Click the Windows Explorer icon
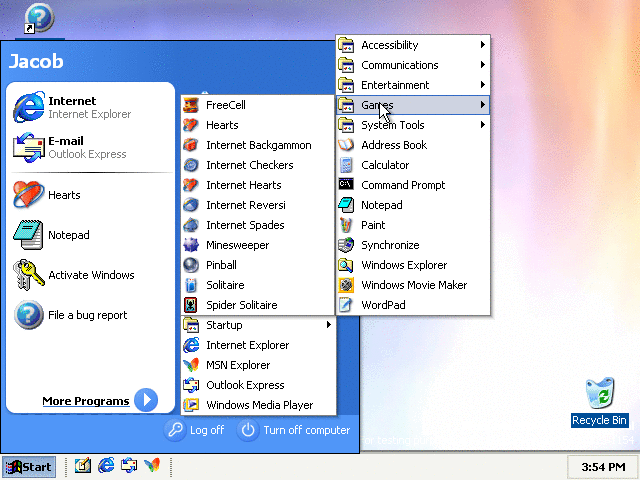640x480 pixels. coord(346,265)
